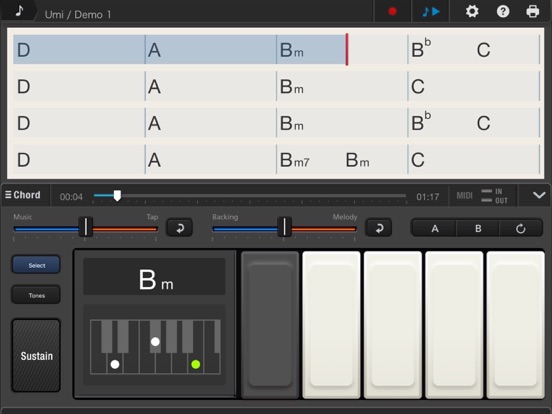Toggle the A-B repeat loop icon
This screenshot has height=414, width=552.
(521, 228)
